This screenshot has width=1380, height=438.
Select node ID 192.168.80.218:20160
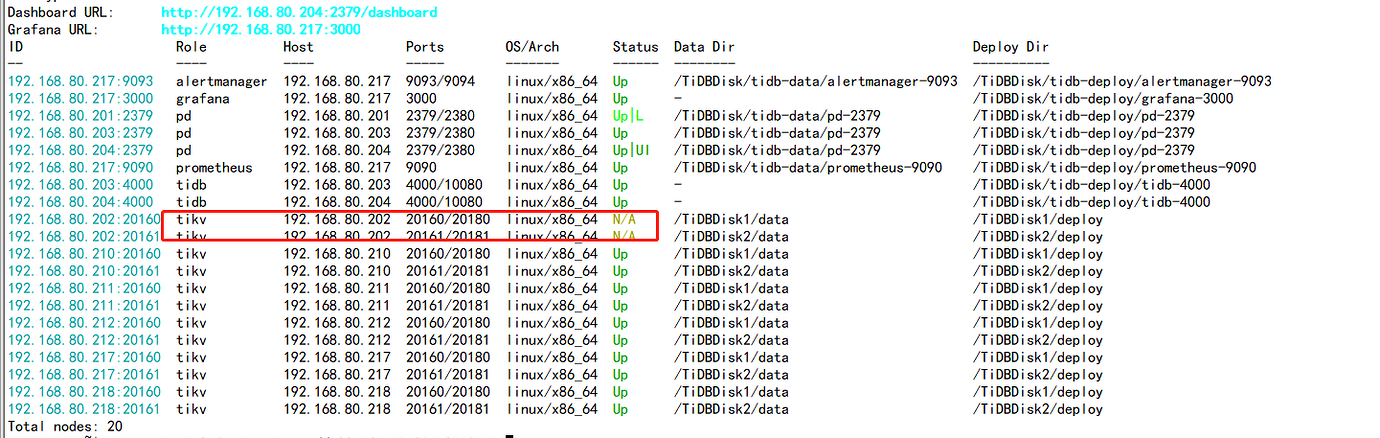[x=84, y=392]
